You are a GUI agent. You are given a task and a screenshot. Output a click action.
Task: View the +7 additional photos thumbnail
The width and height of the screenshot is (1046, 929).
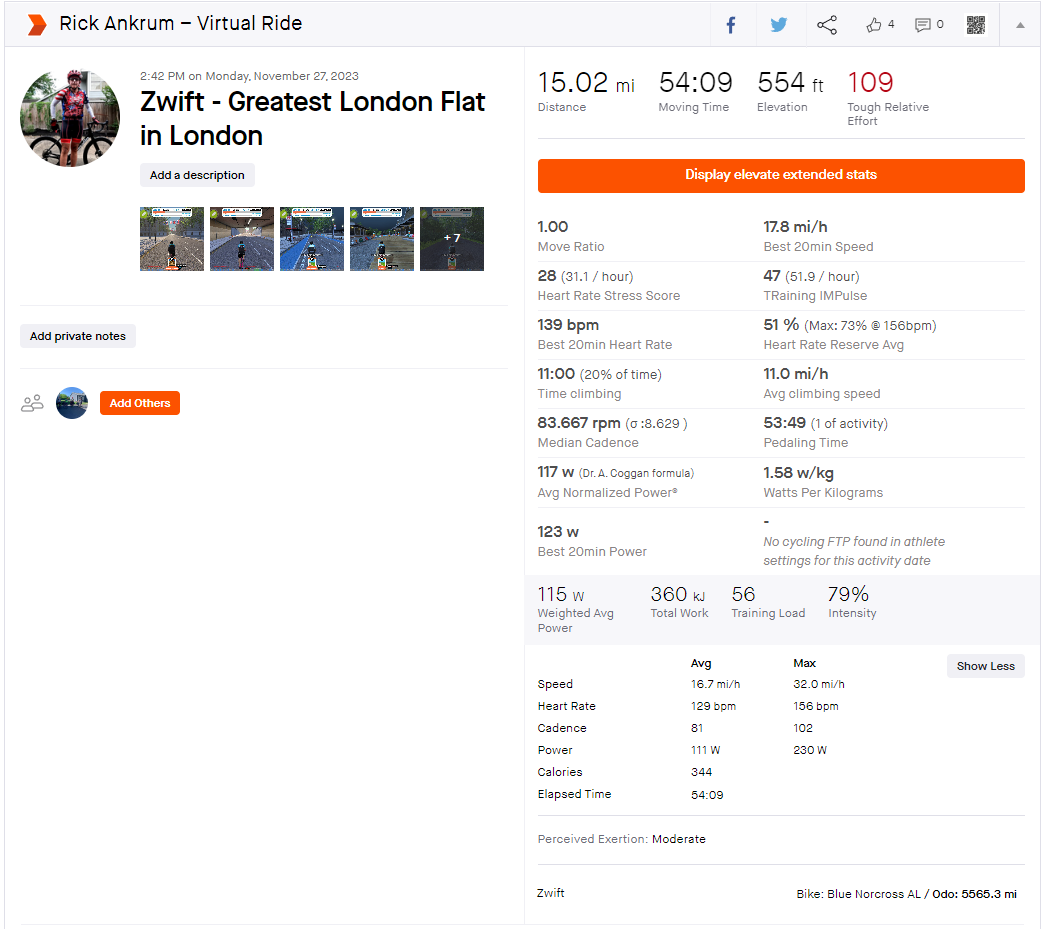pyautogui.click(x=452, y=239)
